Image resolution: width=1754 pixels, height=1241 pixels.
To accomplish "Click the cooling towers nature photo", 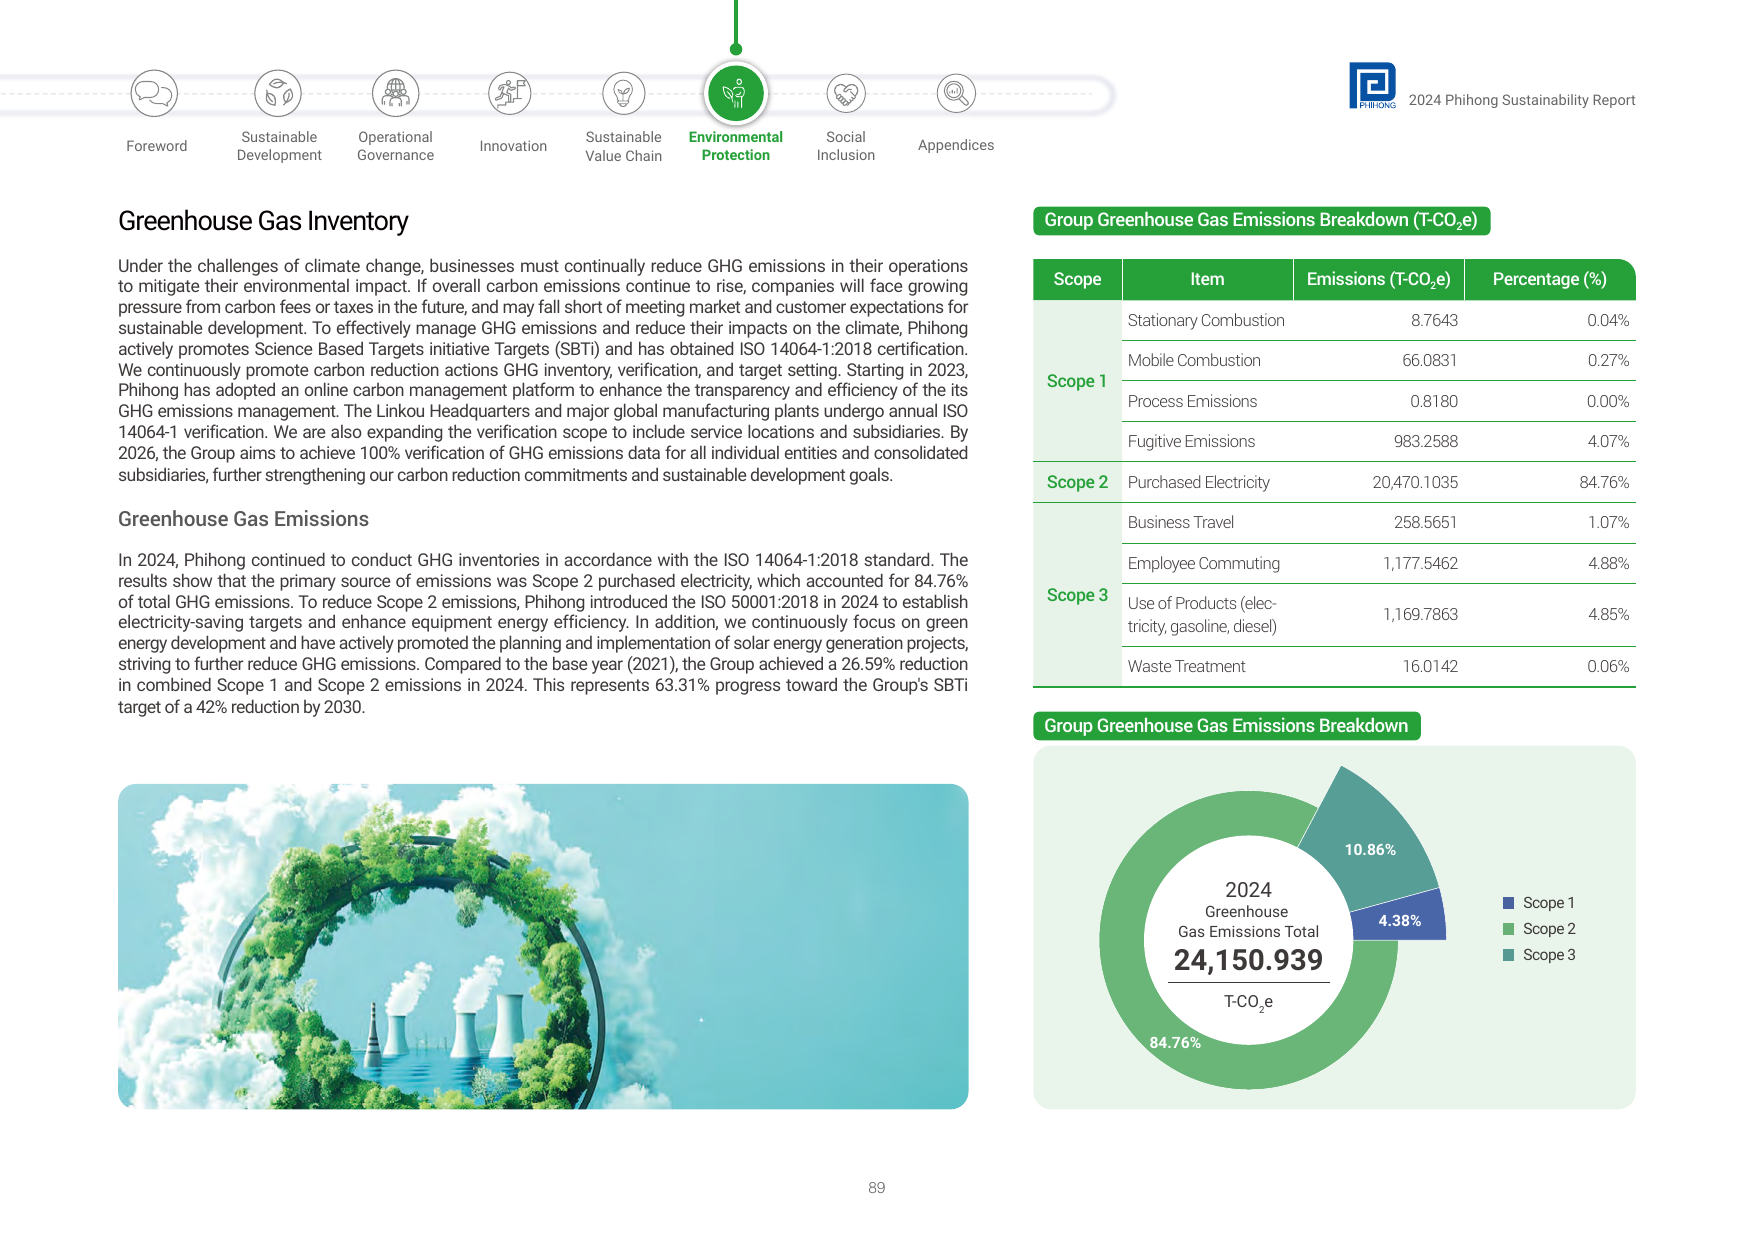I will (x=543, y=946).
